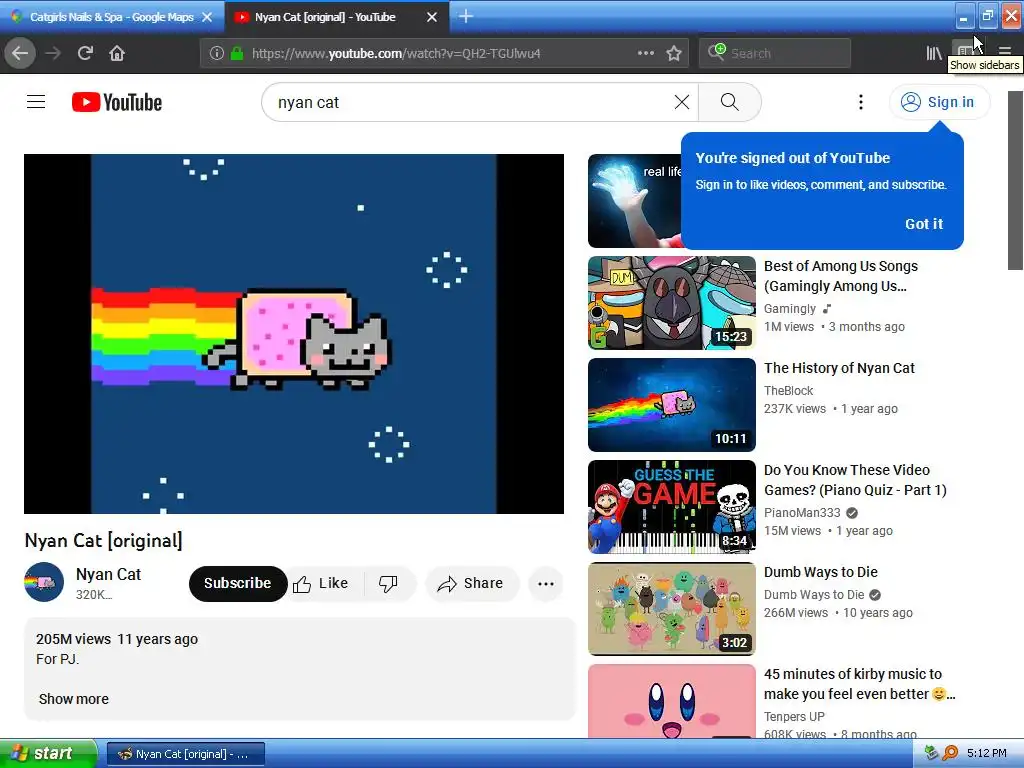Click the browser address bar URL

396,53
